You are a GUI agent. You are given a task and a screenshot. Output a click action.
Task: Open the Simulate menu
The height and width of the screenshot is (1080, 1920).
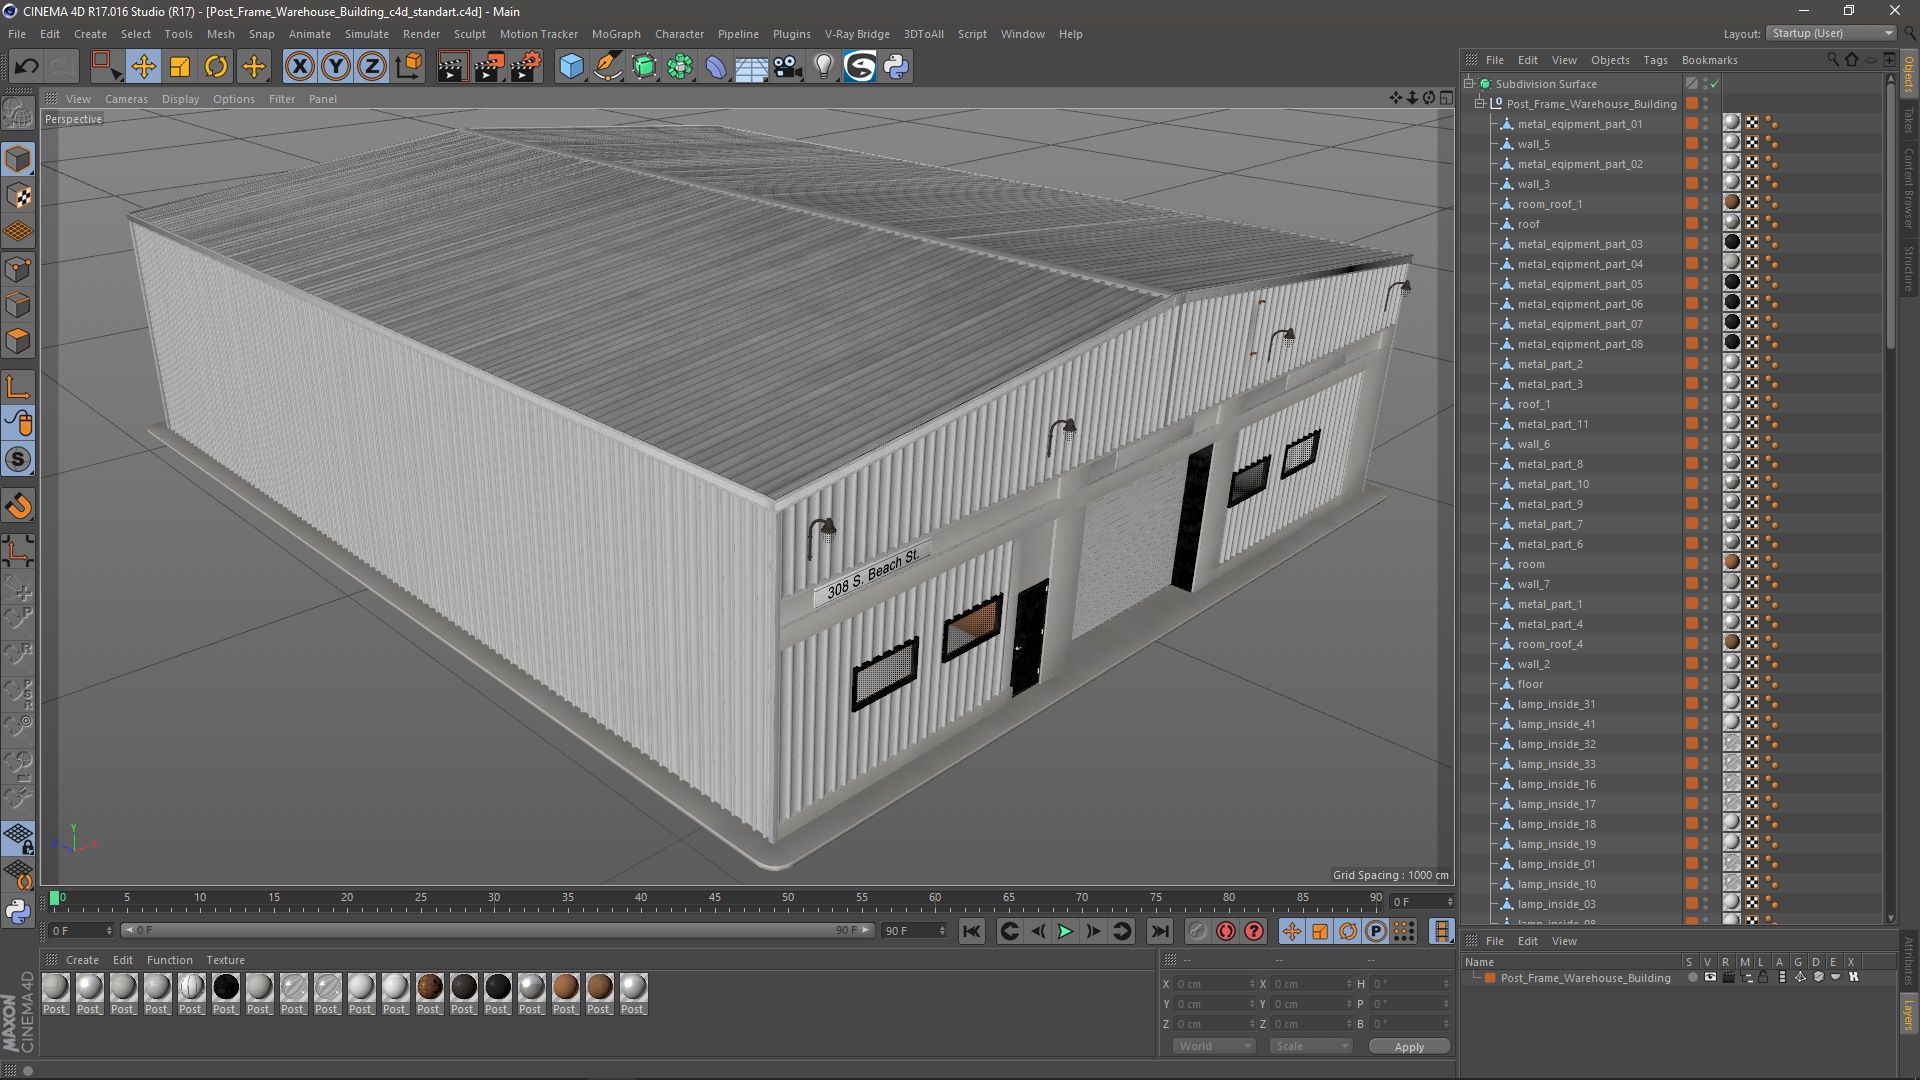click(367, 34)
